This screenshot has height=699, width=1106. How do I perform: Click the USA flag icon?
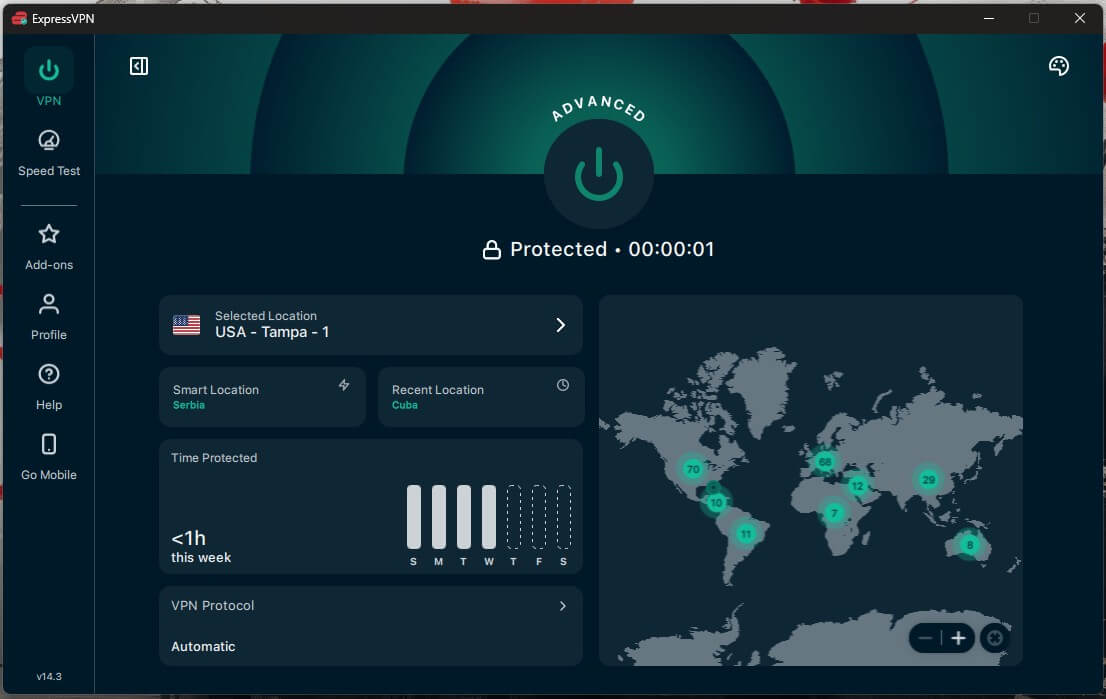point(186,324)
